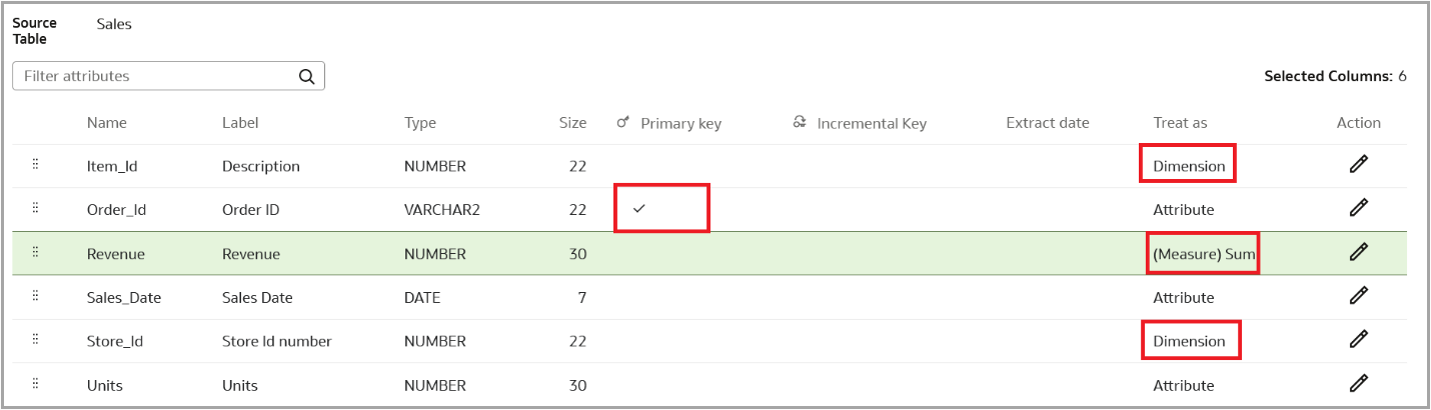
Task: Click the Primary key column header
Action: [680, 123]
